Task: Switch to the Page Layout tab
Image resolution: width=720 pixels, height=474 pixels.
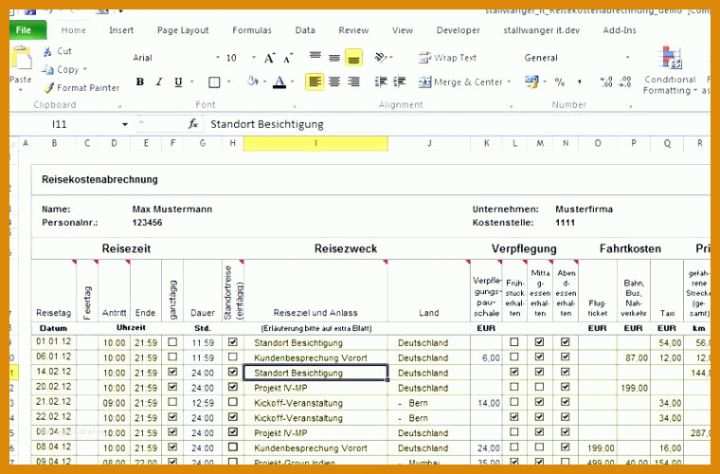Action: [183, 30]
